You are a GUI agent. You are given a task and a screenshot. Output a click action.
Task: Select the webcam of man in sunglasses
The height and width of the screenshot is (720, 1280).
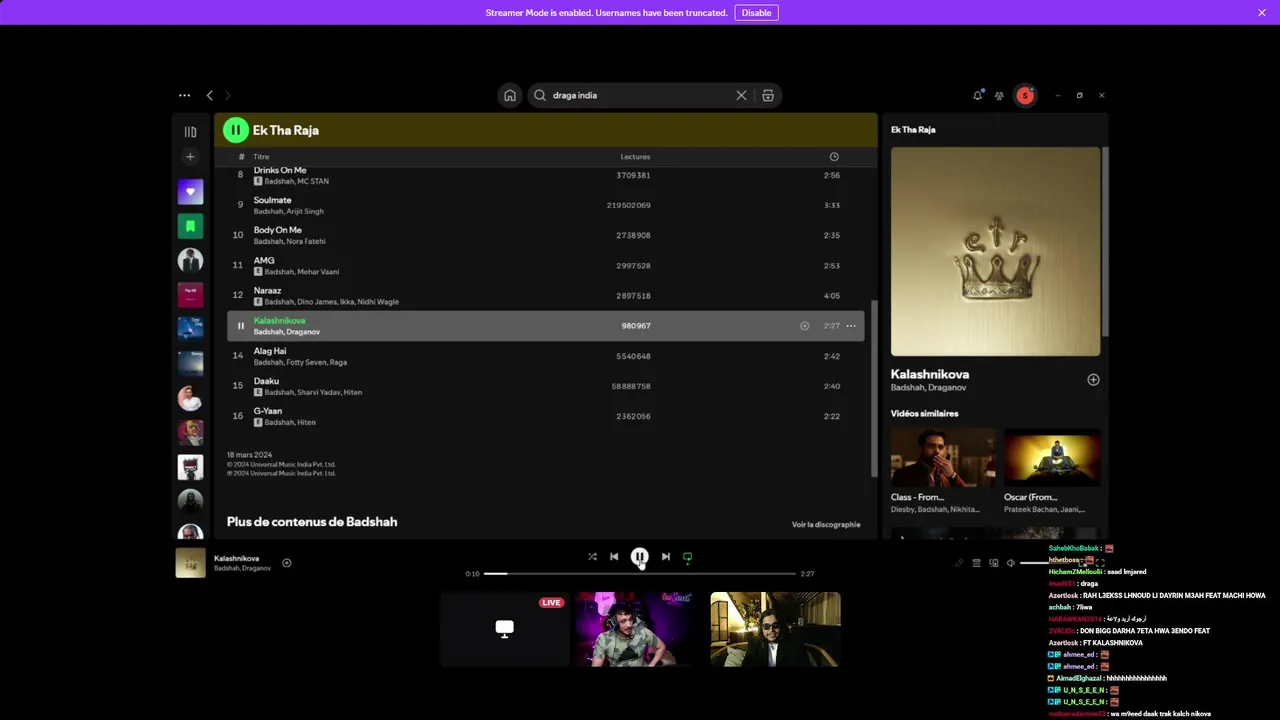pyautogui.click(x=775, y=629)
